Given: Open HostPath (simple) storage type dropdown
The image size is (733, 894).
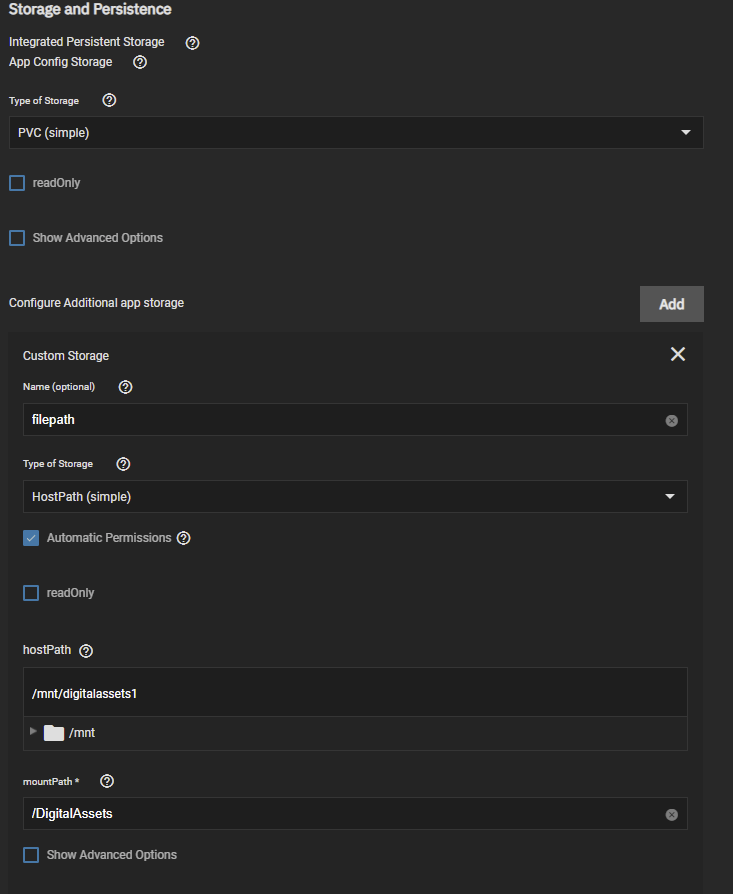Looking at the screenshot, I should tap(355, 497).
